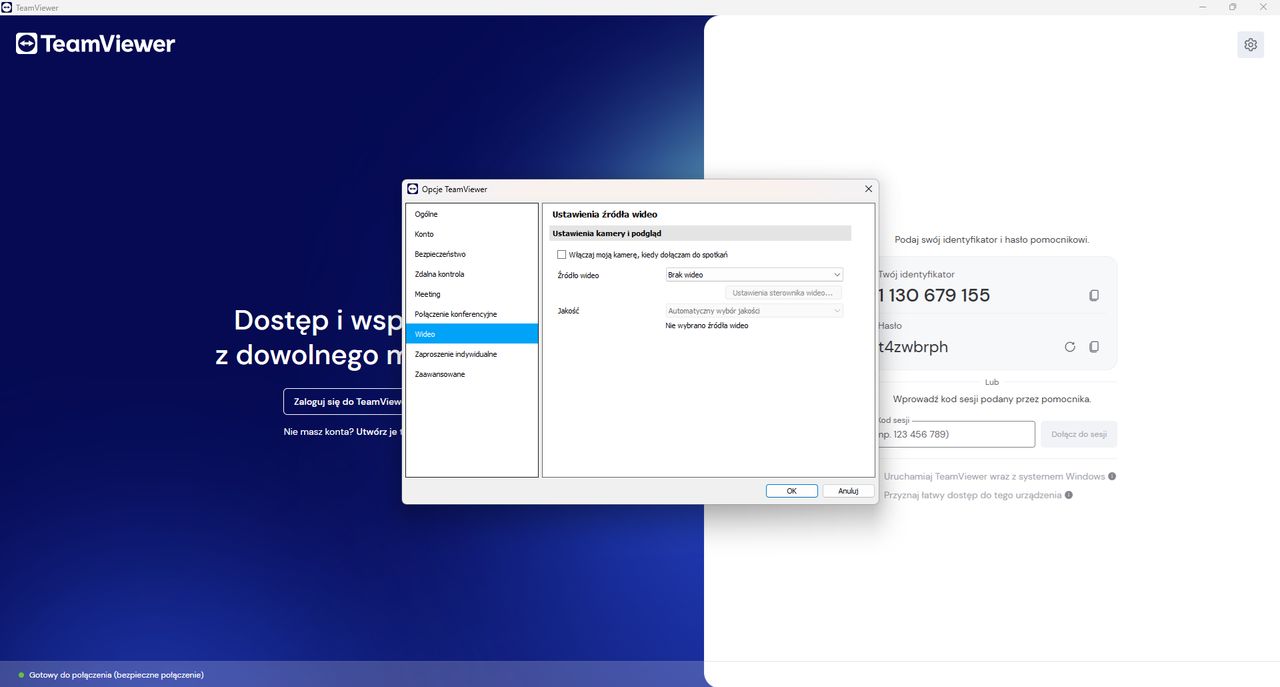This screenshot has width=1280, height=687.
Task: Enable camera when joining meetings checkbox
Action: pyautogui.click(x=562, y=255)
